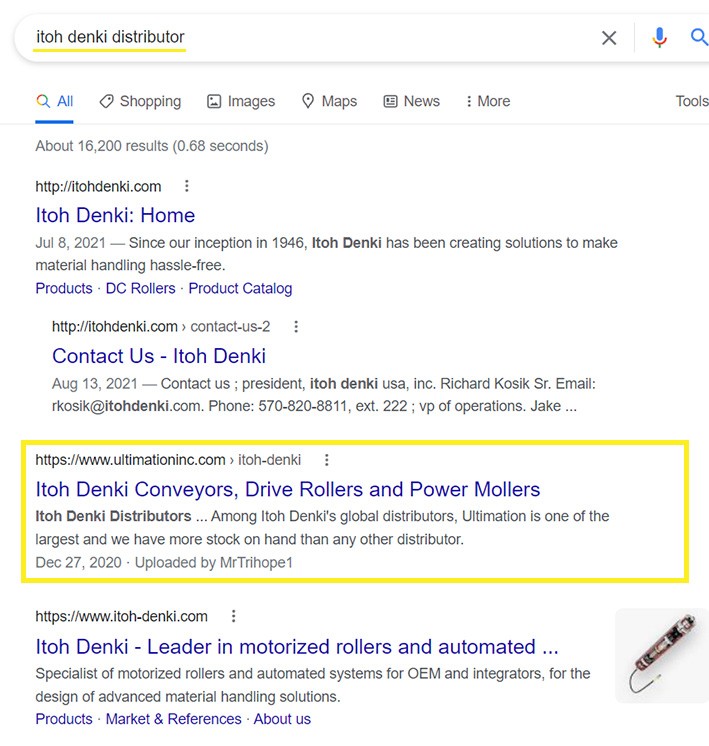Open 'Contact Us - Itoh Denki' result

(159, 356)
